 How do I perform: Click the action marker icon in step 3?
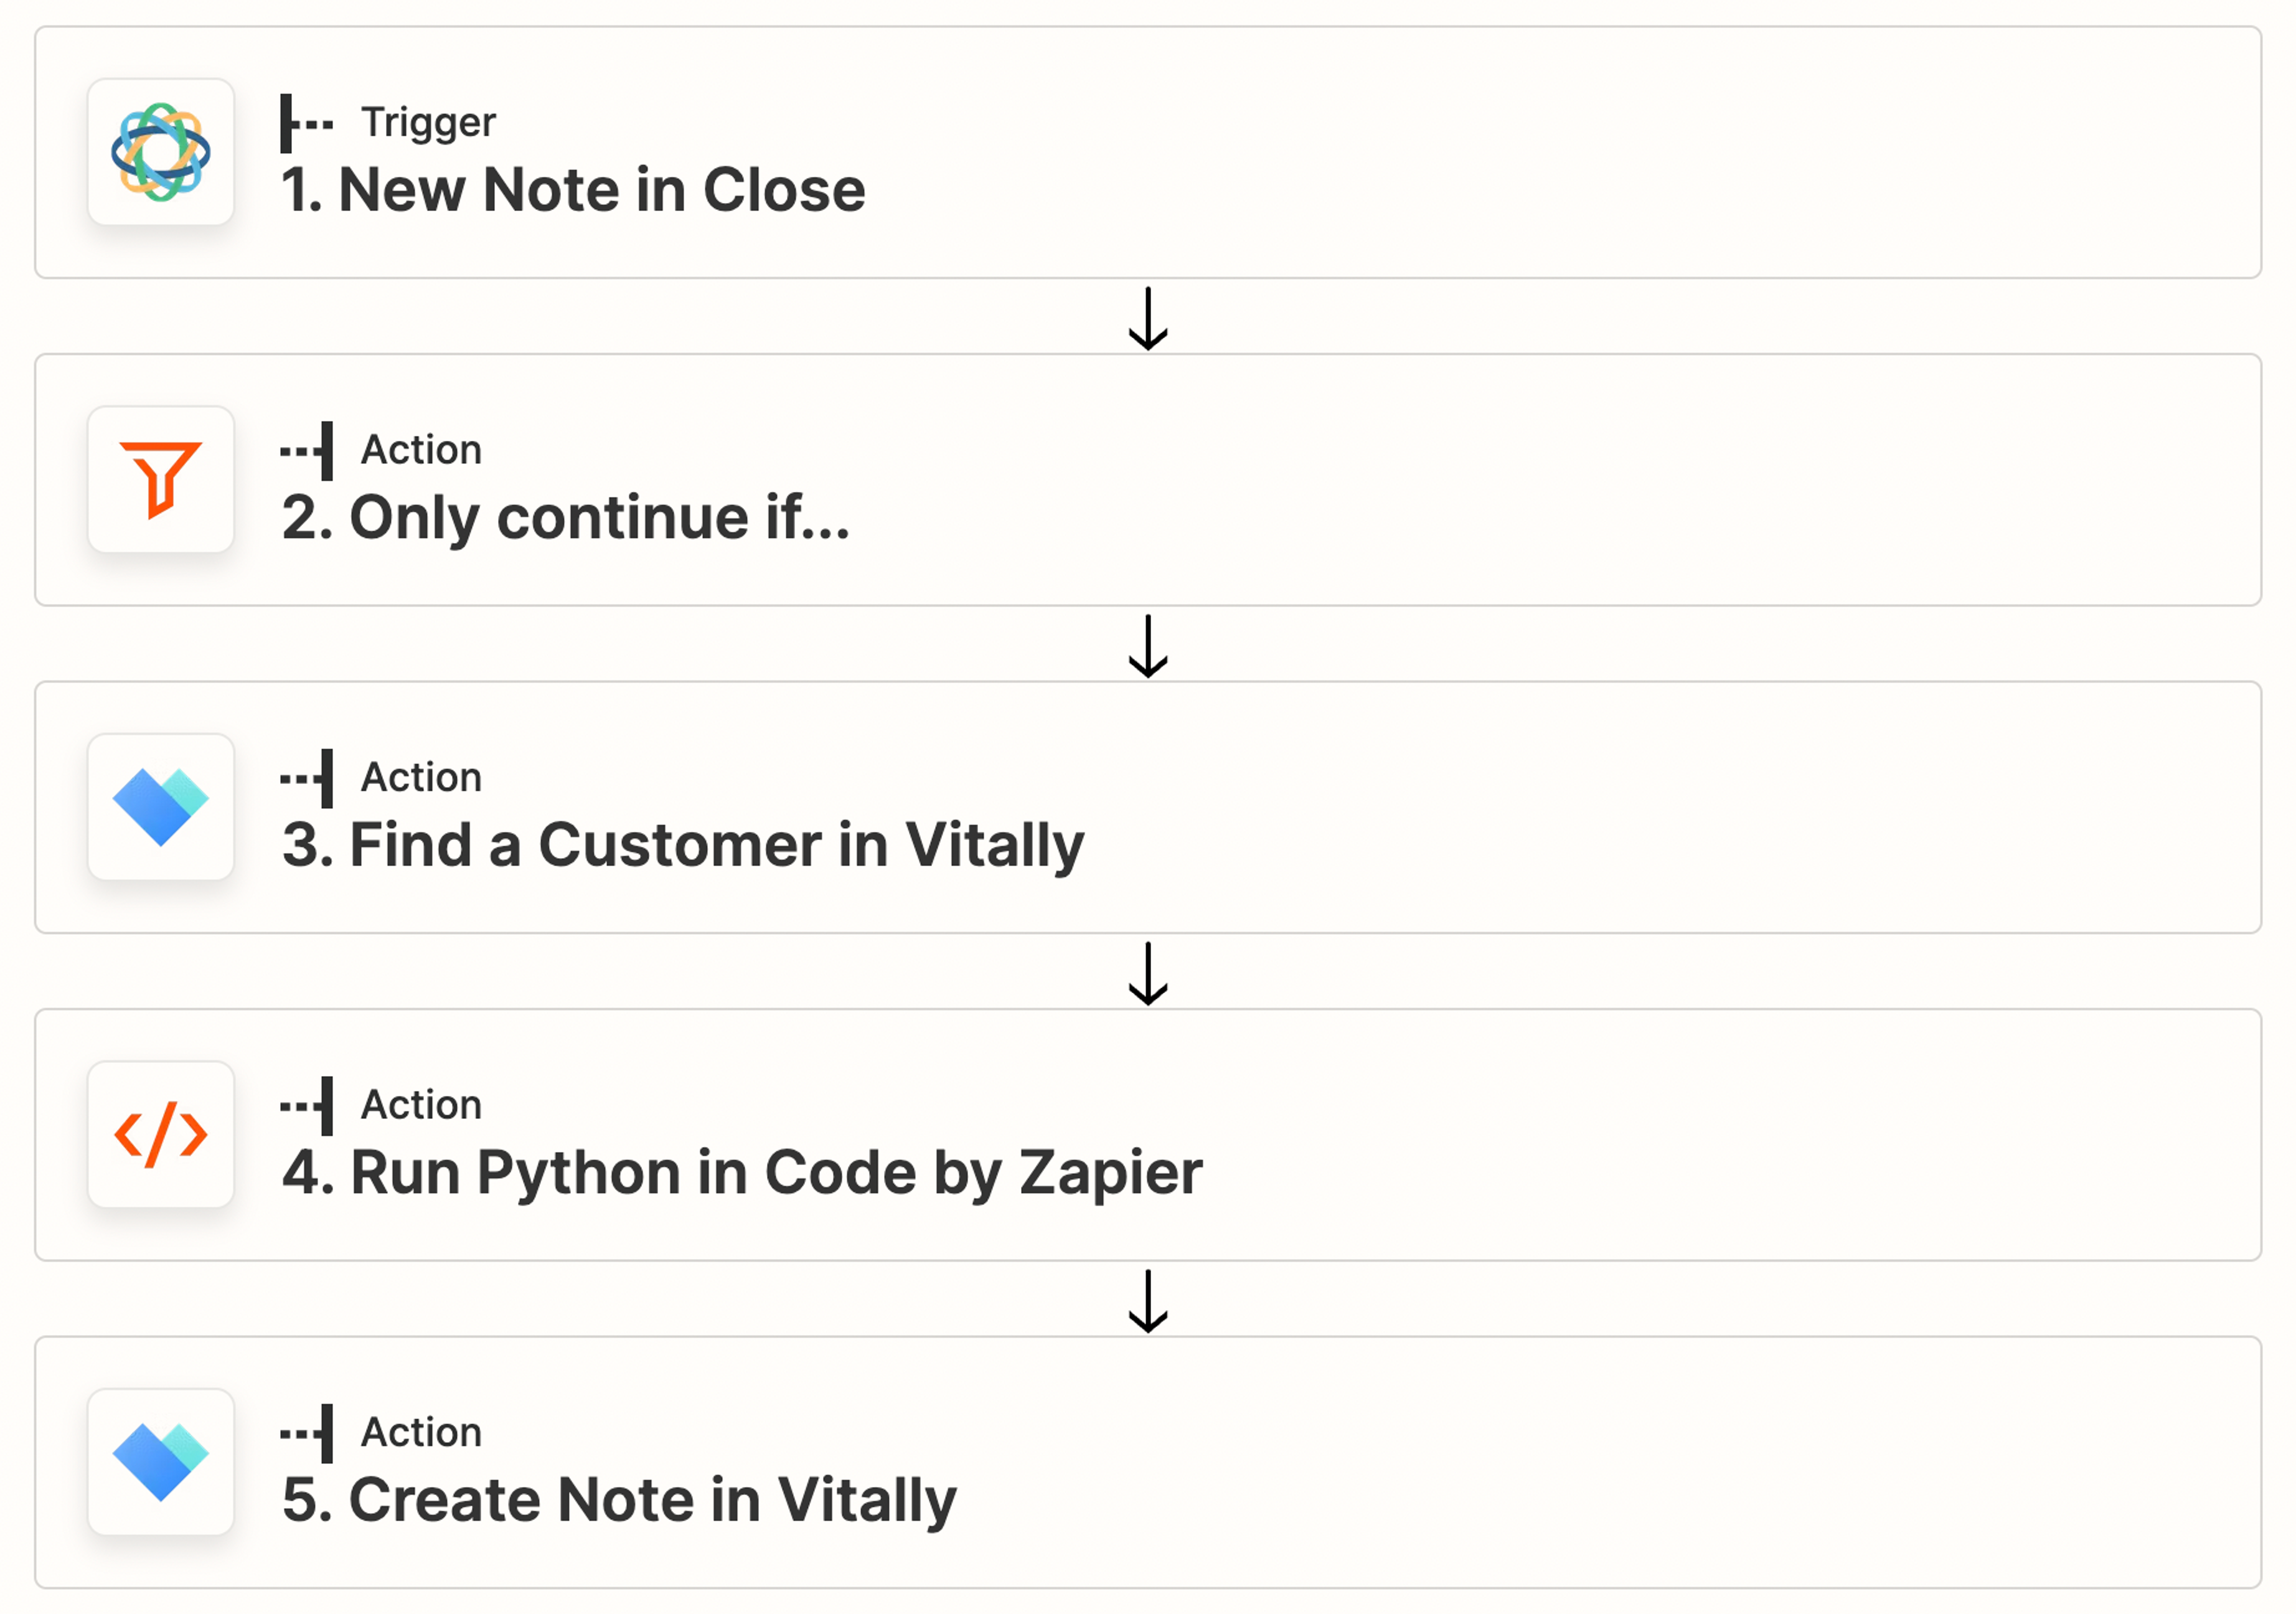306,778
